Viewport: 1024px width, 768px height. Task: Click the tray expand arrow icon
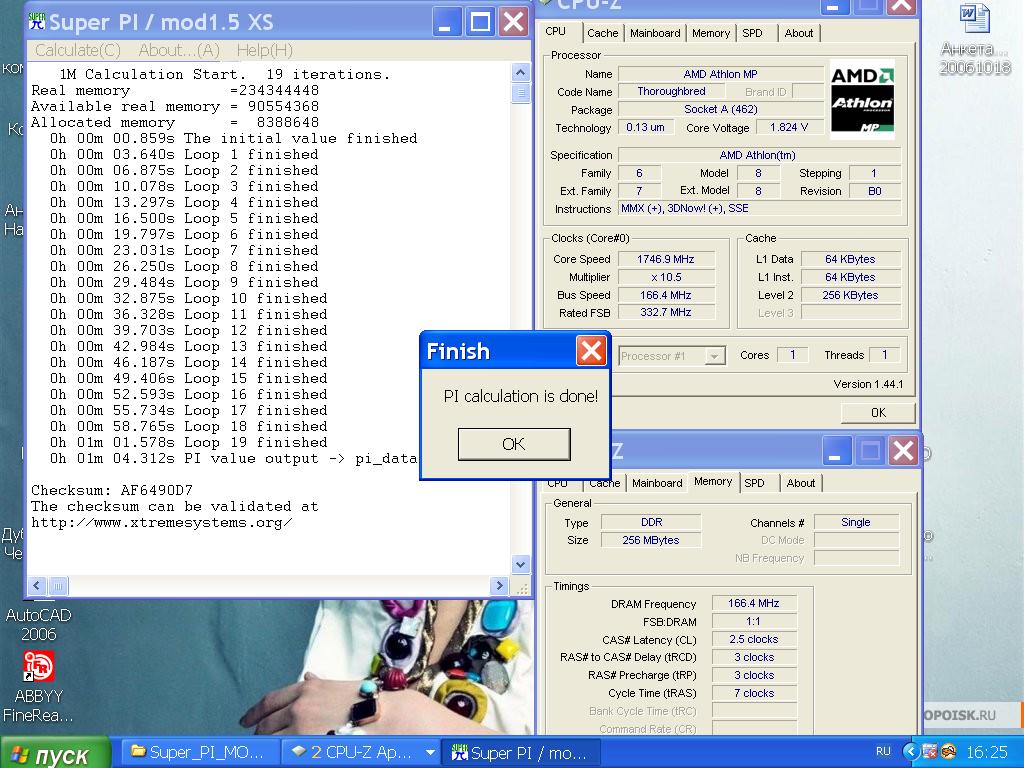coord(910,752)
